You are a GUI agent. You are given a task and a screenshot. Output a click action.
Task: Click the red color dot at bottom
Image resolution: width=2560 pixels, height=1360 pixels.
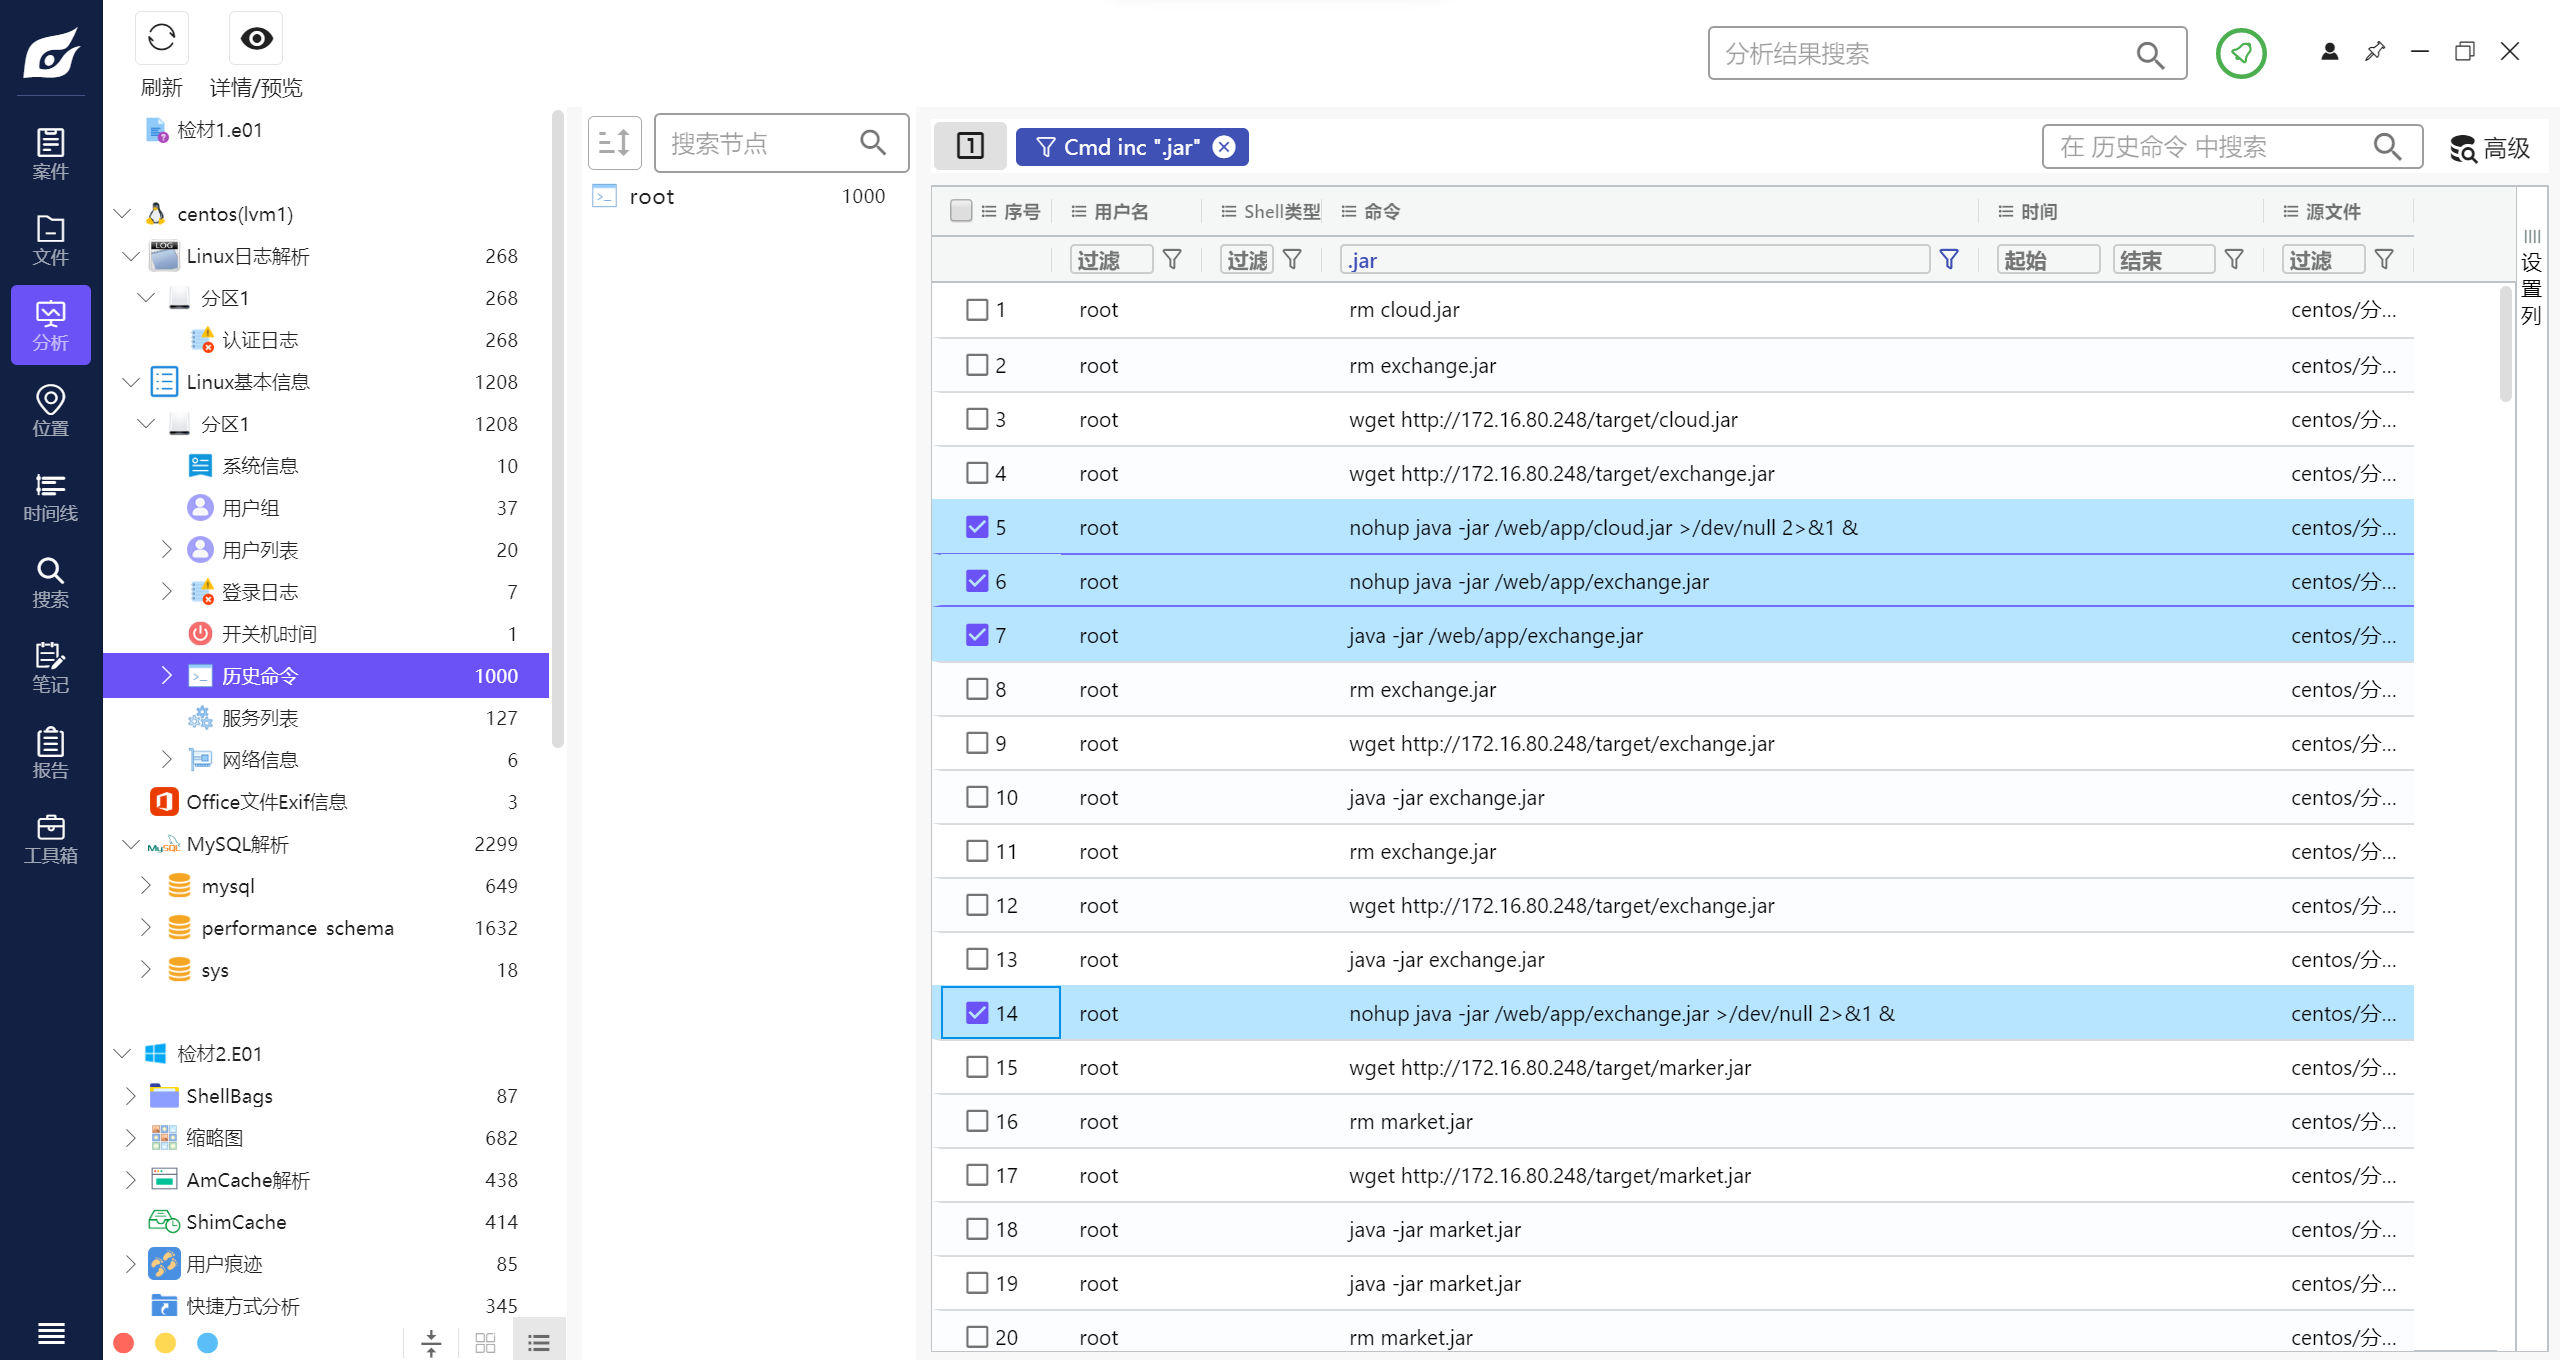(124, 1342)
